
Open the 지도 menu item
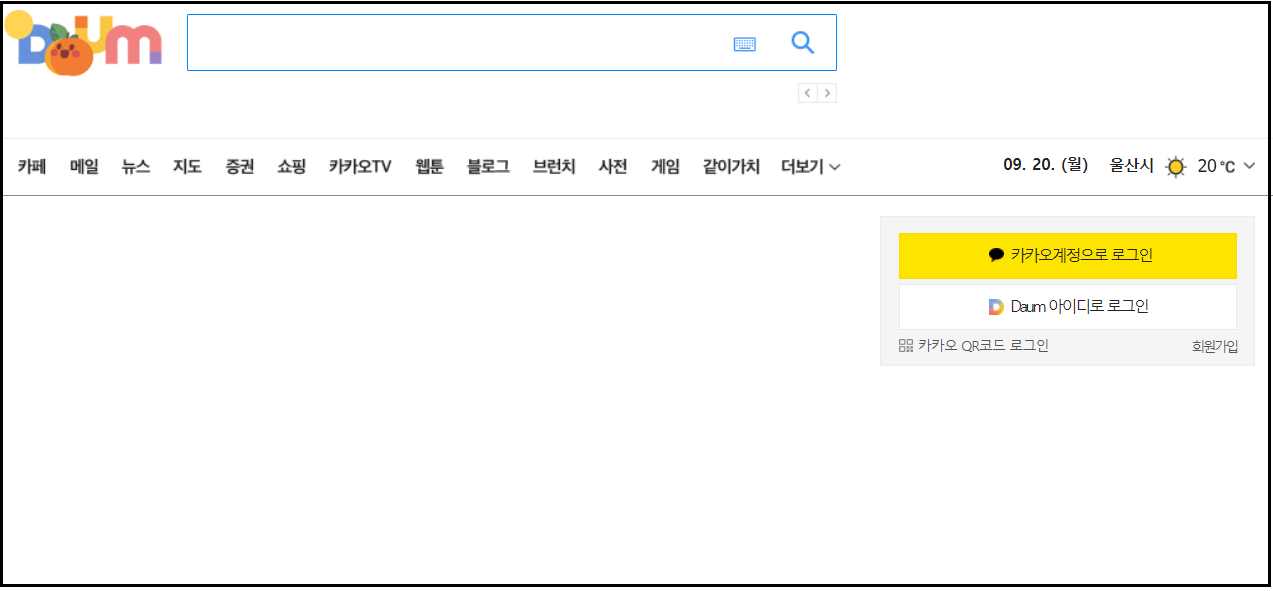pyautogui.click(x=187, y=167)
